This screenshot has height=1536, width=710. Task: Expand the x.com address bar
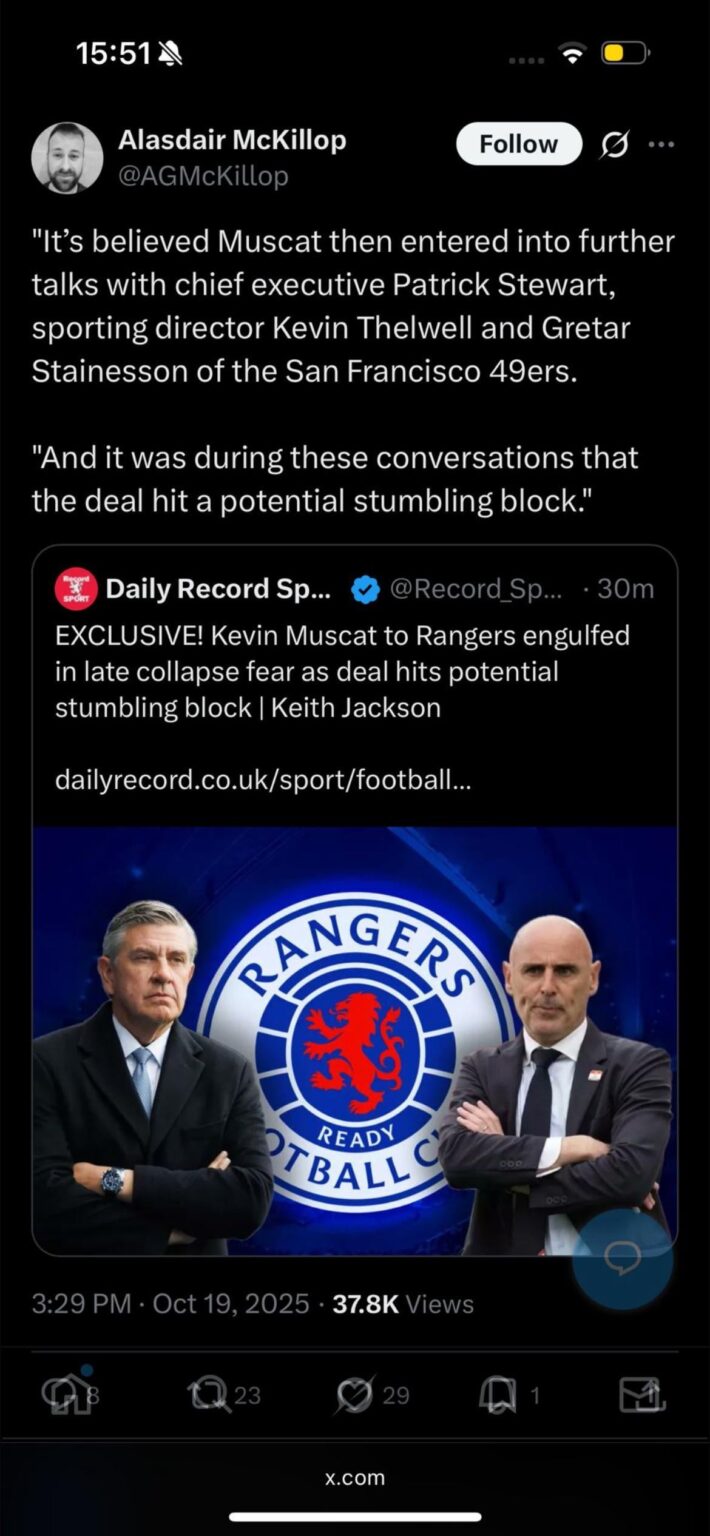pos(355,1477)
